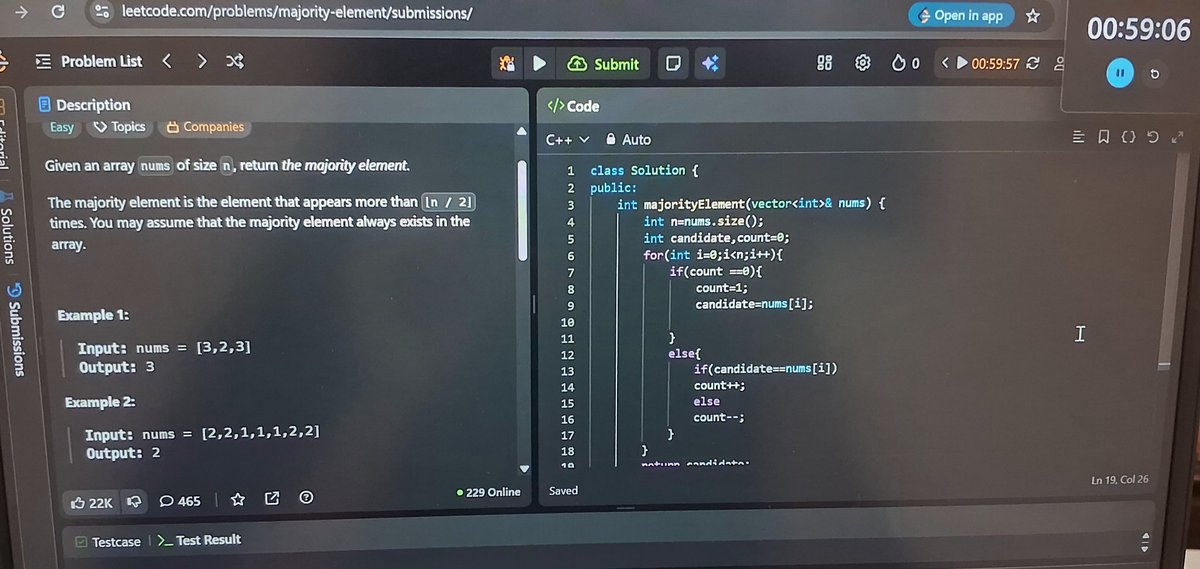This screenshot has width=1200, height=569.
Task: Click on line 13 if(candidate==nums[i])
Action: tap(765, 370)
